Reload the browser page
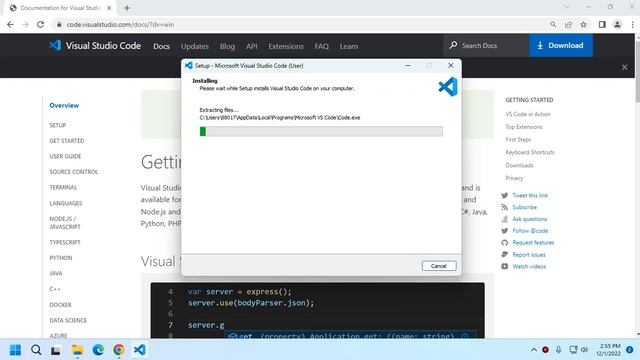The height and width of the screenshot is (360, 640). pos(40,24)
